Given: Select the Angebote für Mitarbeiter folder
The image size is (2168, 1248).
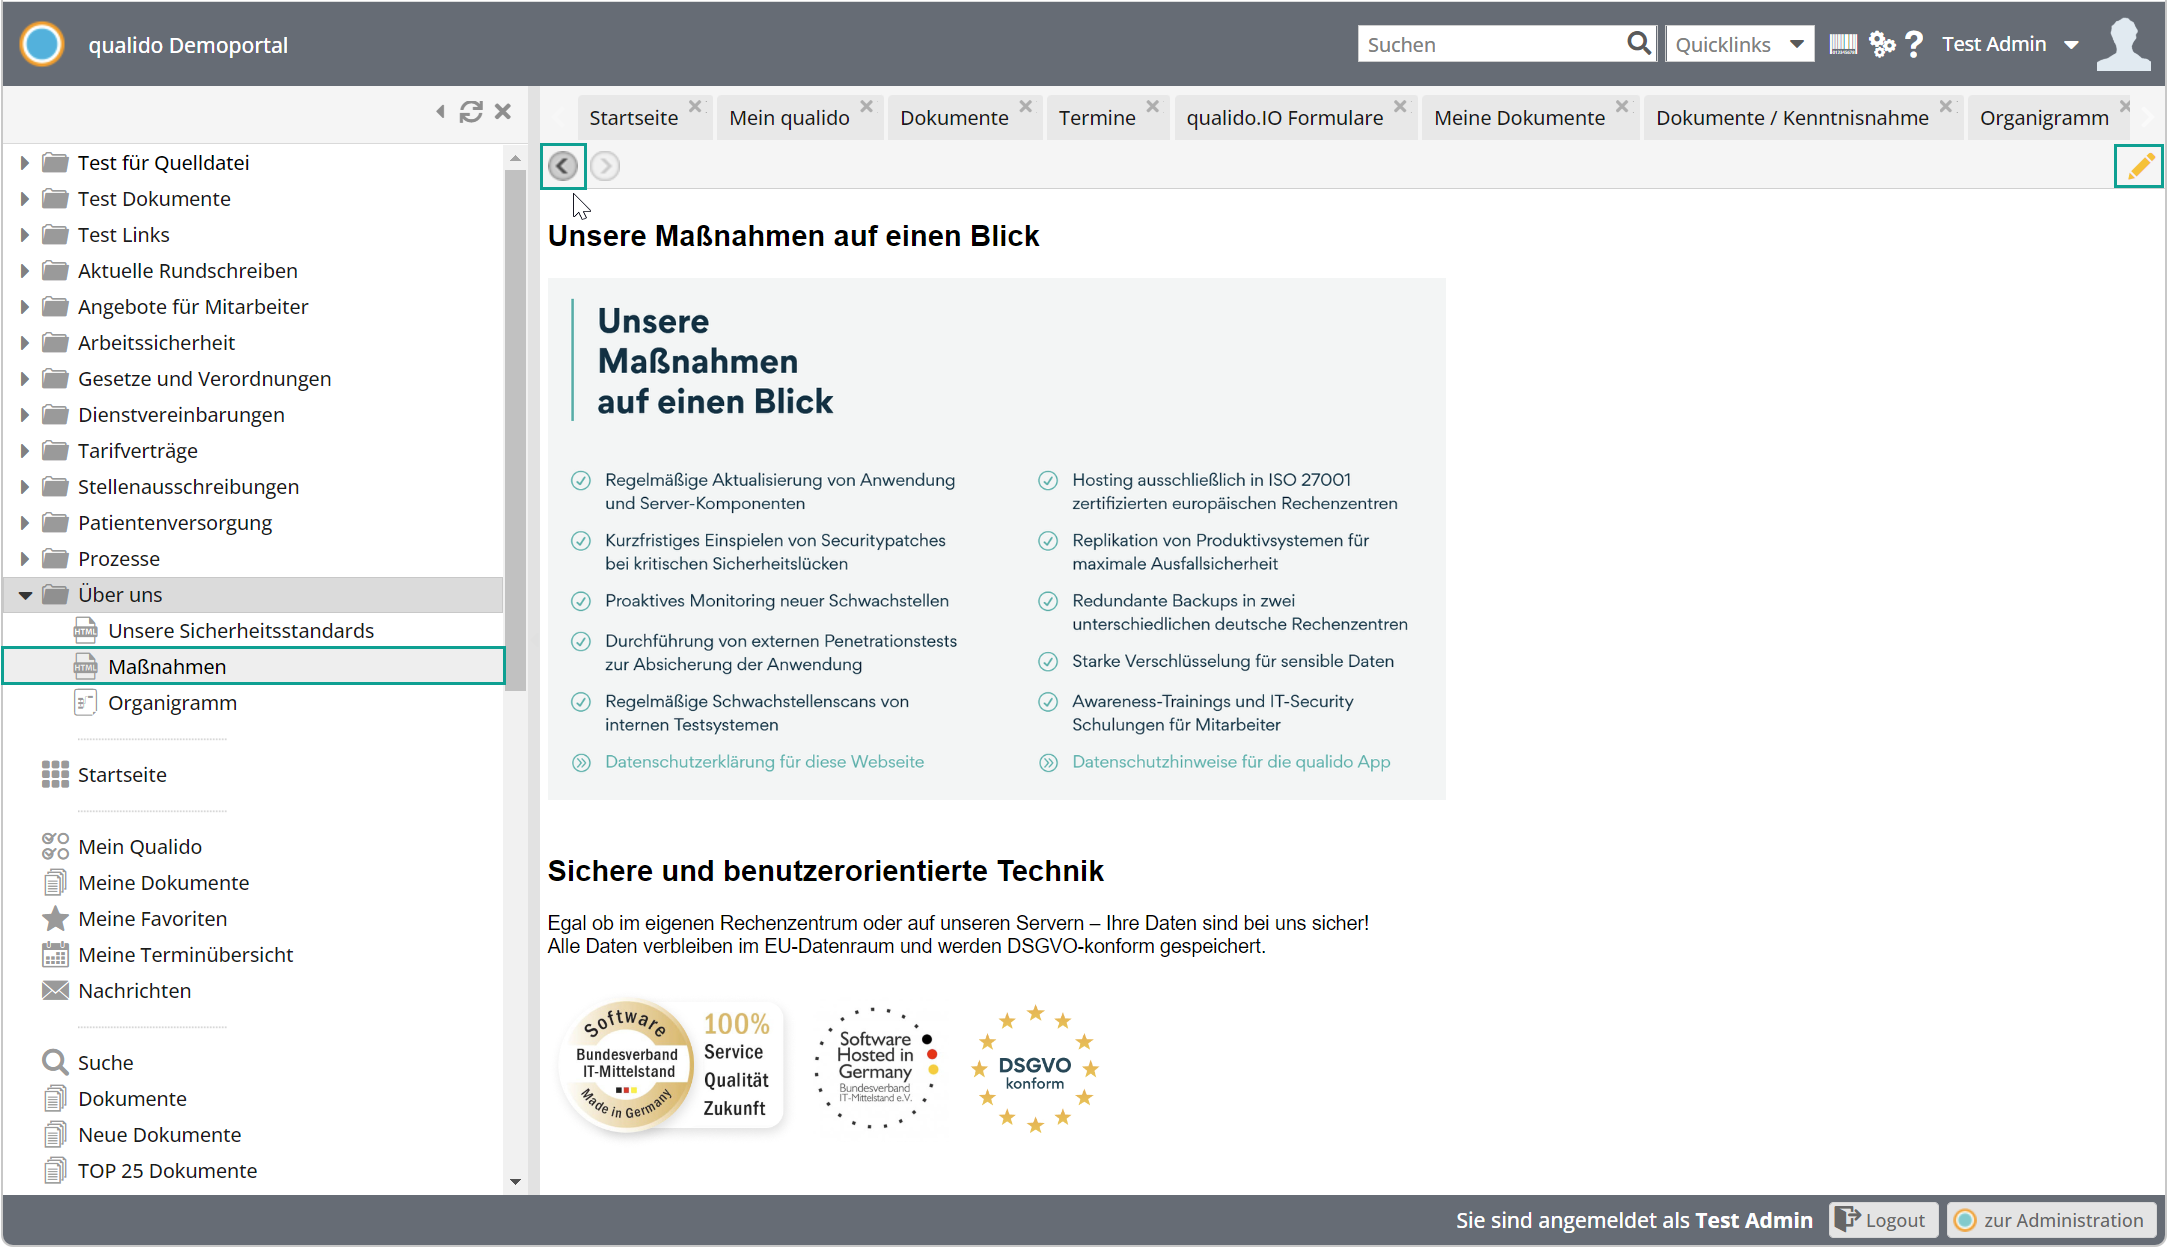Looking at the screenshot, I should [193, 307].
